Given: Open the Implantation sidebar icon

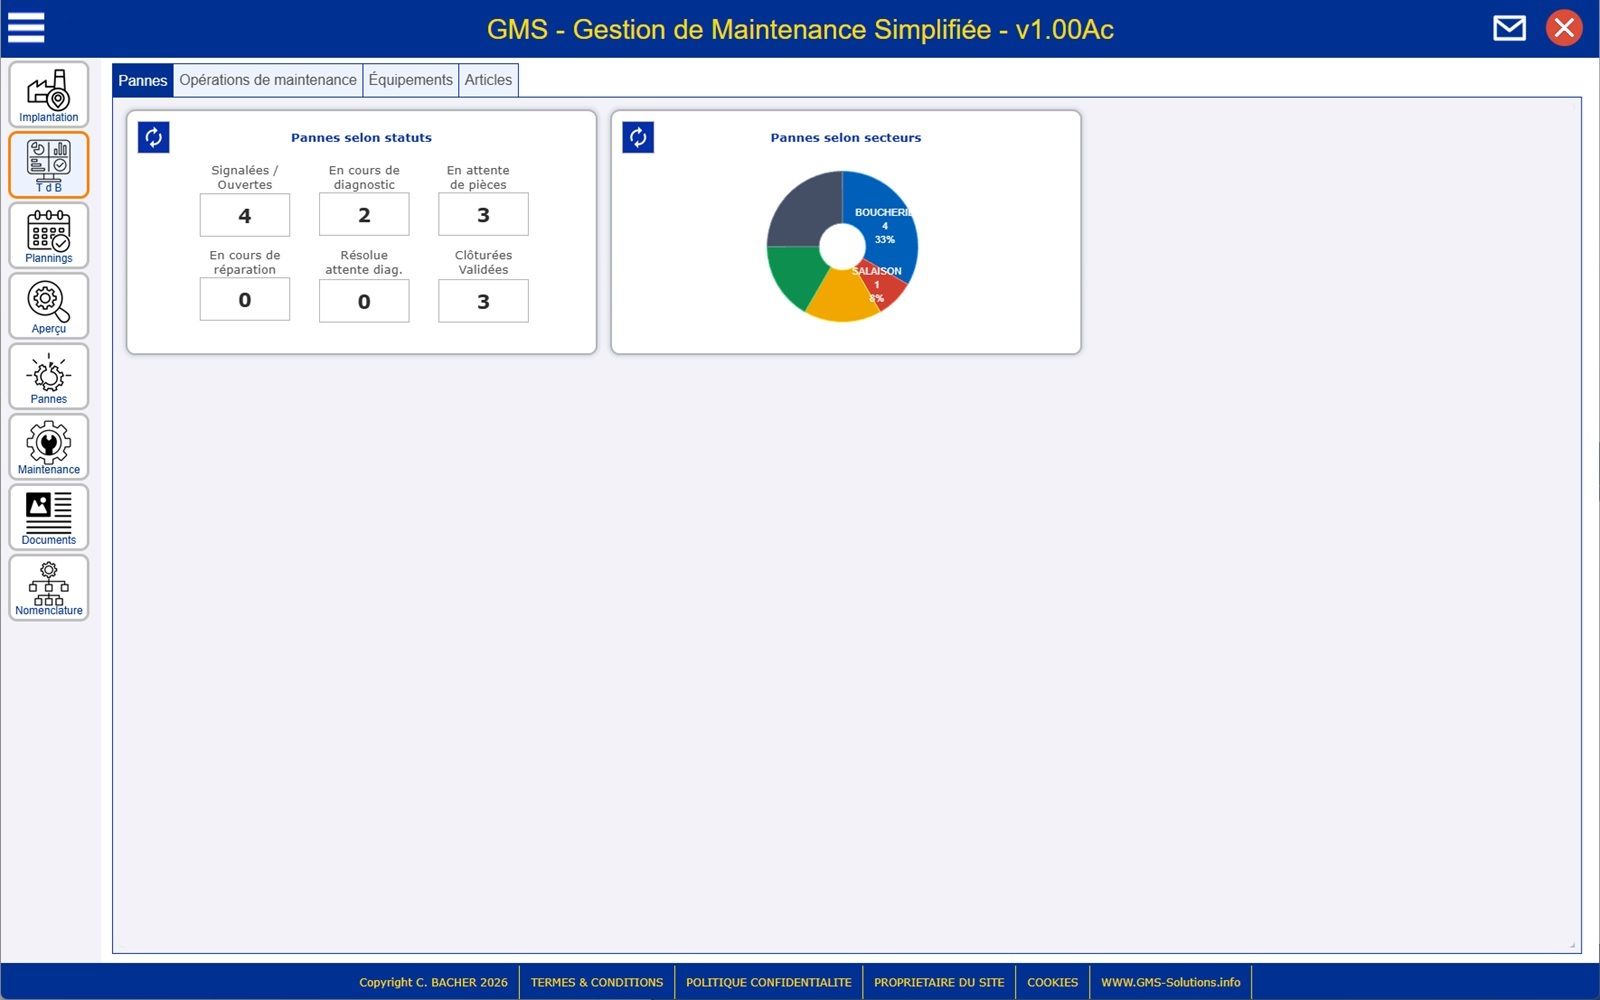Looking at the screenshot, I should pyautogui.click(x=49, y=95).
